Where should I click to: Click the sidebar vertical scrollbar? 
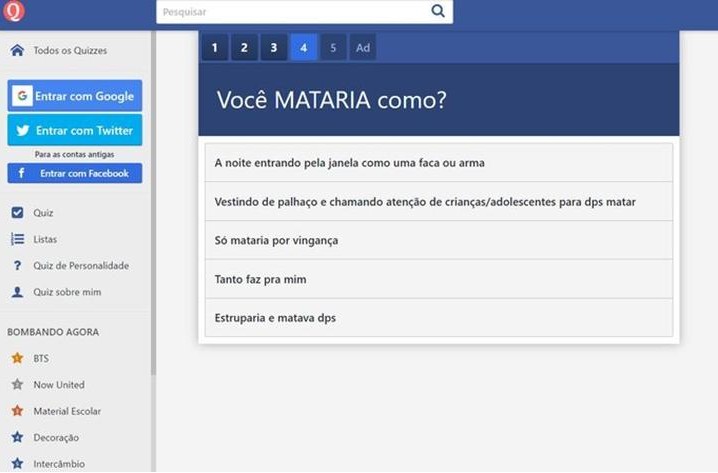point(153,200)
